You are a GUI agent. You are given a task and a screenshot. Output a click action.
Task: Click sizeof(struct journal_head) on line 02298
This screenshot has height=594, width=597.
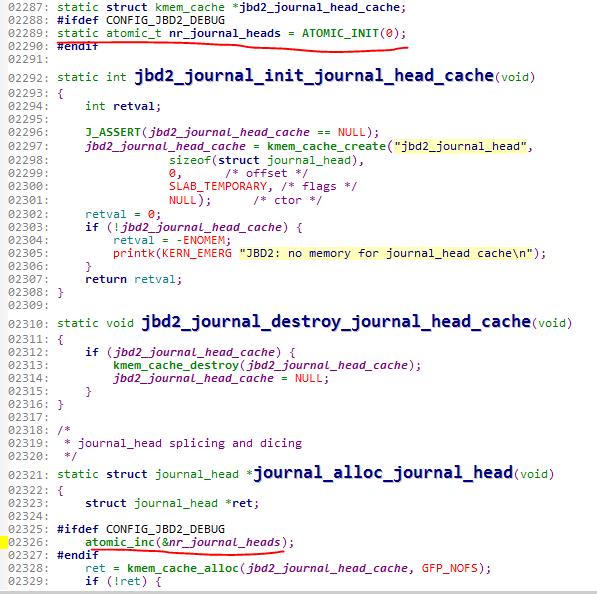tap(263, 160)
